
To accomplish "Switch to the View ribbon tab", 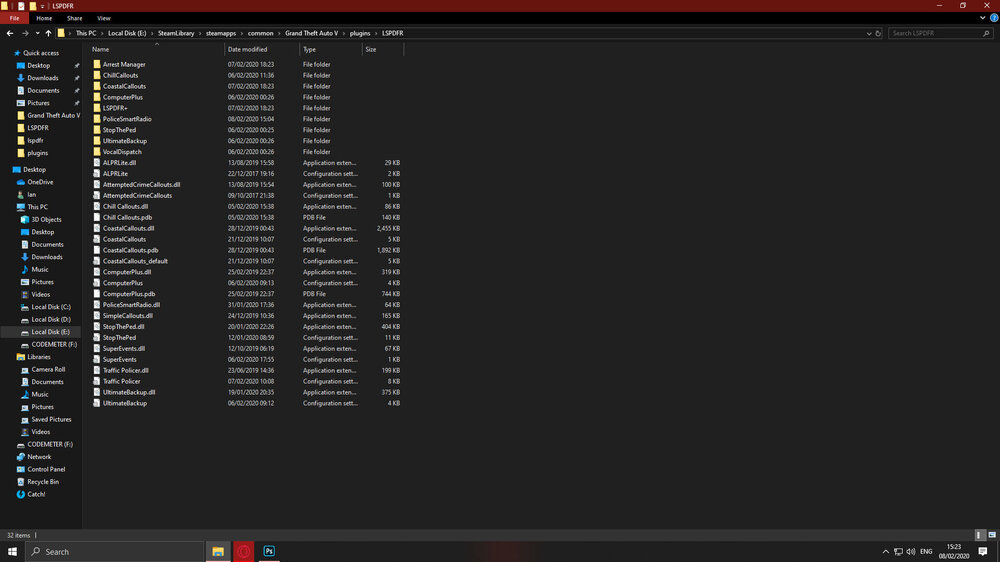I will tap(103, 18).
